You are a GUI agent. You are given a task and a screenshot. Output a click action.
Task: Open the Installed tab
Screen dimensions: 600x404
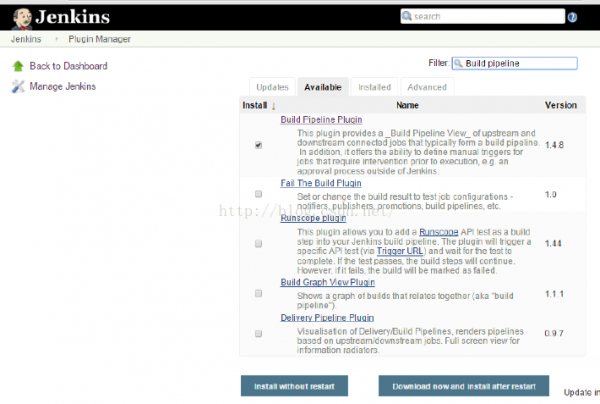(375, 87)
